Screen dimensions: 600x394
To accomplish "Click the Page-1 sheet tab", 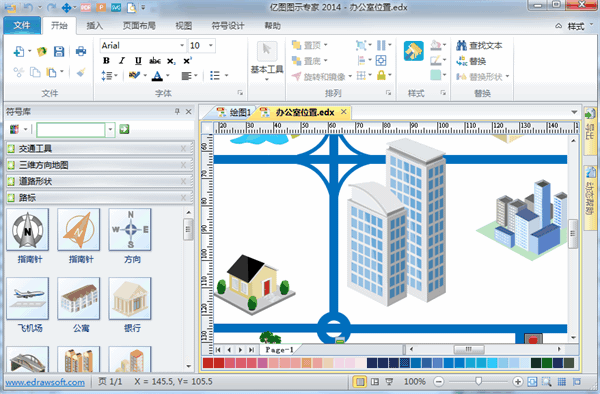I will point(280,350).
